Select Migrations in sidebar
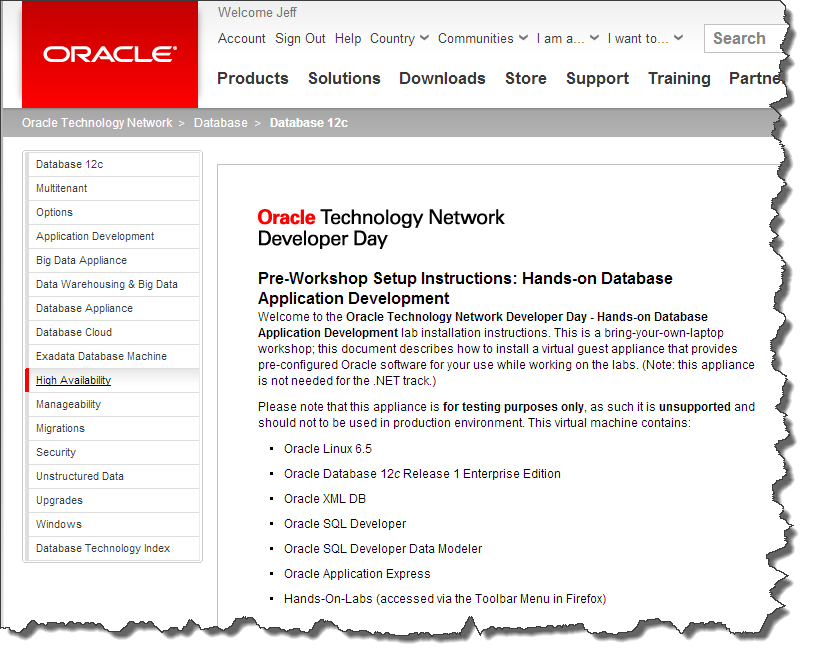 (113, 428)
